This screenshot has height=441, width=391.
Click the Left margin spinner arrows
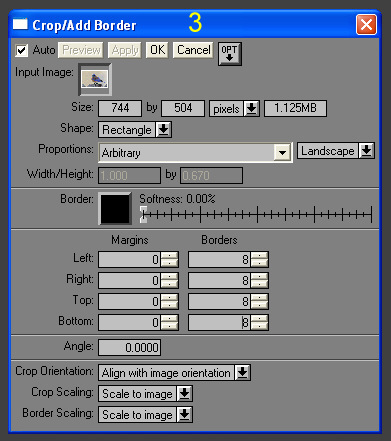tap(169, 259)
